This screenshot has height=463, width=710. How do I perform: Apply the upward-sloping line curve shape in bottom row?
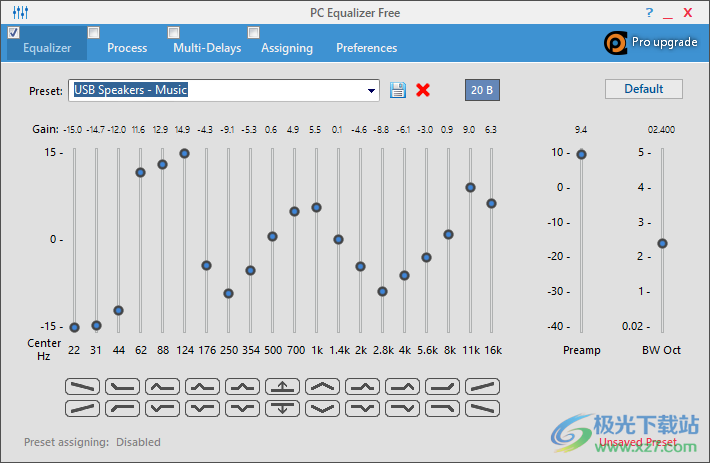82,409
